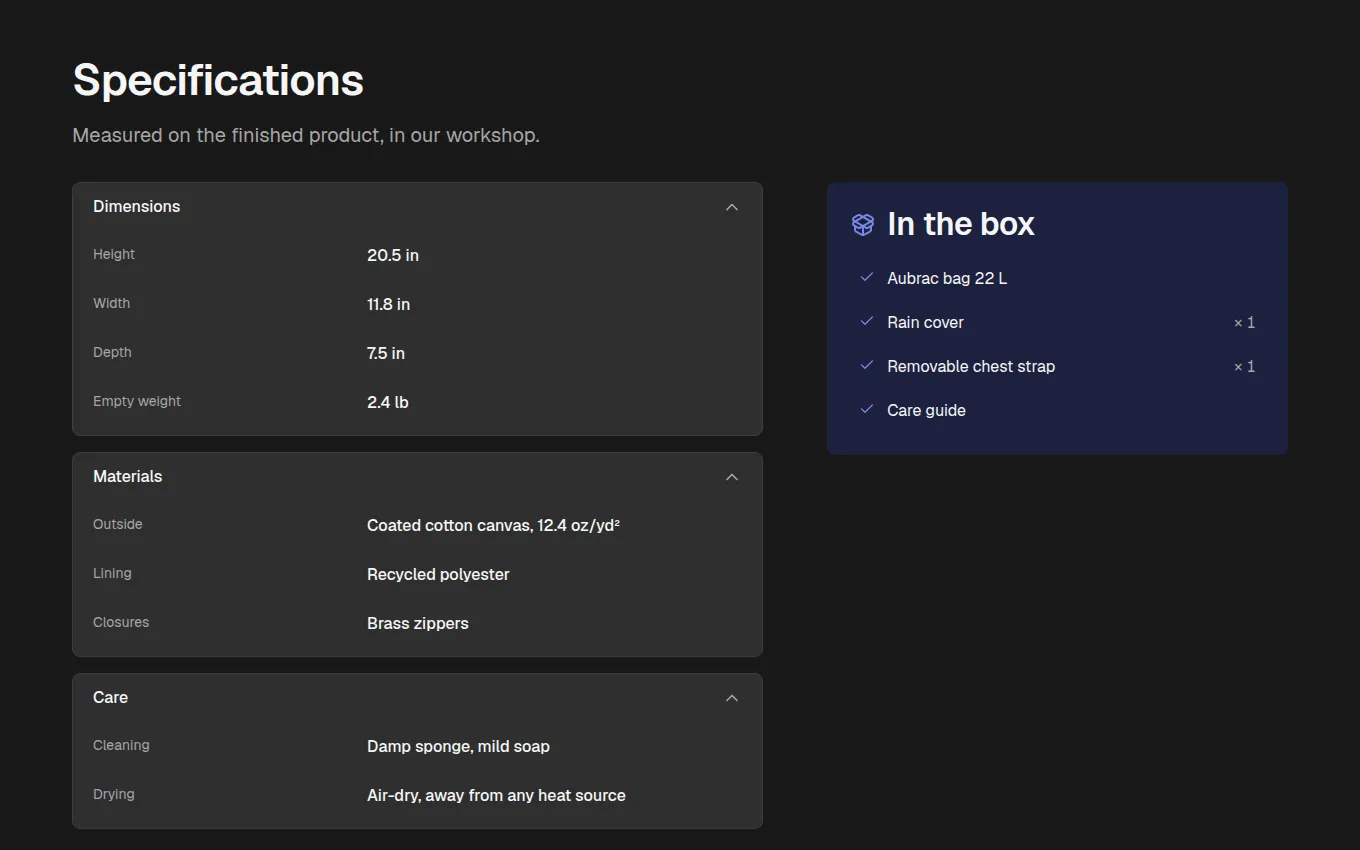The height and width of the screenshot is (850, 1360).
Task: Click the Air-dry heat source value
Action: coord(496,795)
